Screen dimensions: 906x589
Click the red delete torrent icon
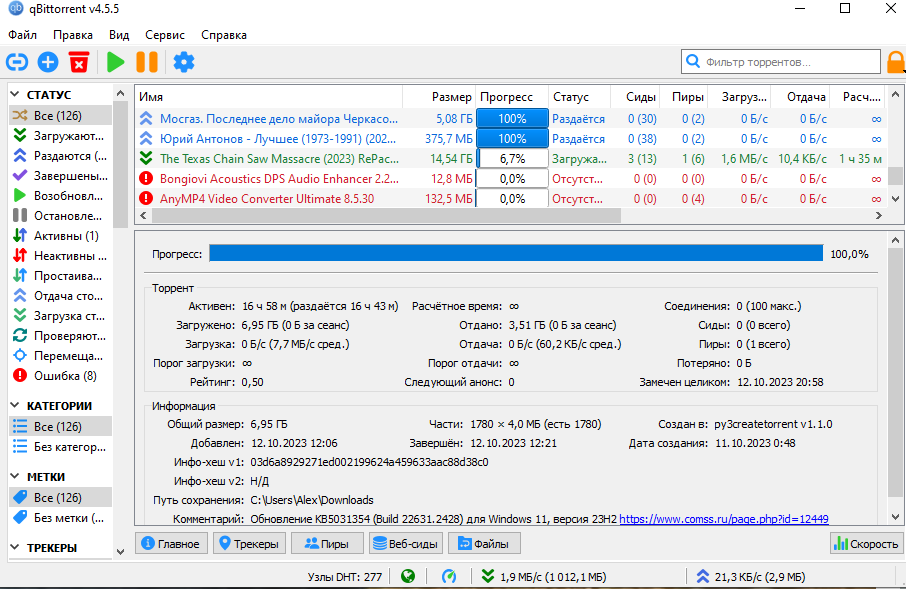[79, 62]
